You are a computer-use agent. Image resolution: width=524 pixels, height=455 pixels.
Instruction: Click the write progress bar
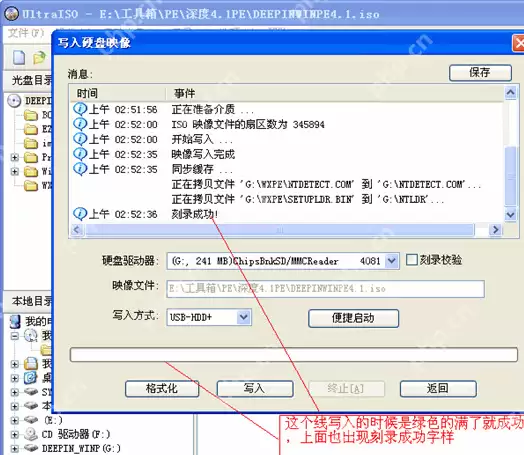[x=294, y=354]
